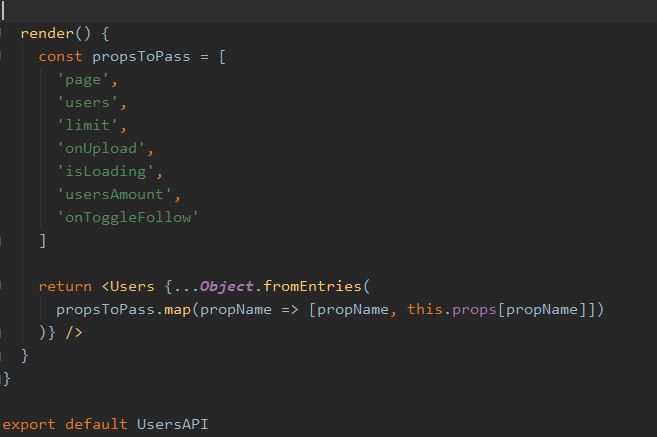Click the 'users' string entry
The width and height of the screenshot is (657, 437).
click(88, 102)
